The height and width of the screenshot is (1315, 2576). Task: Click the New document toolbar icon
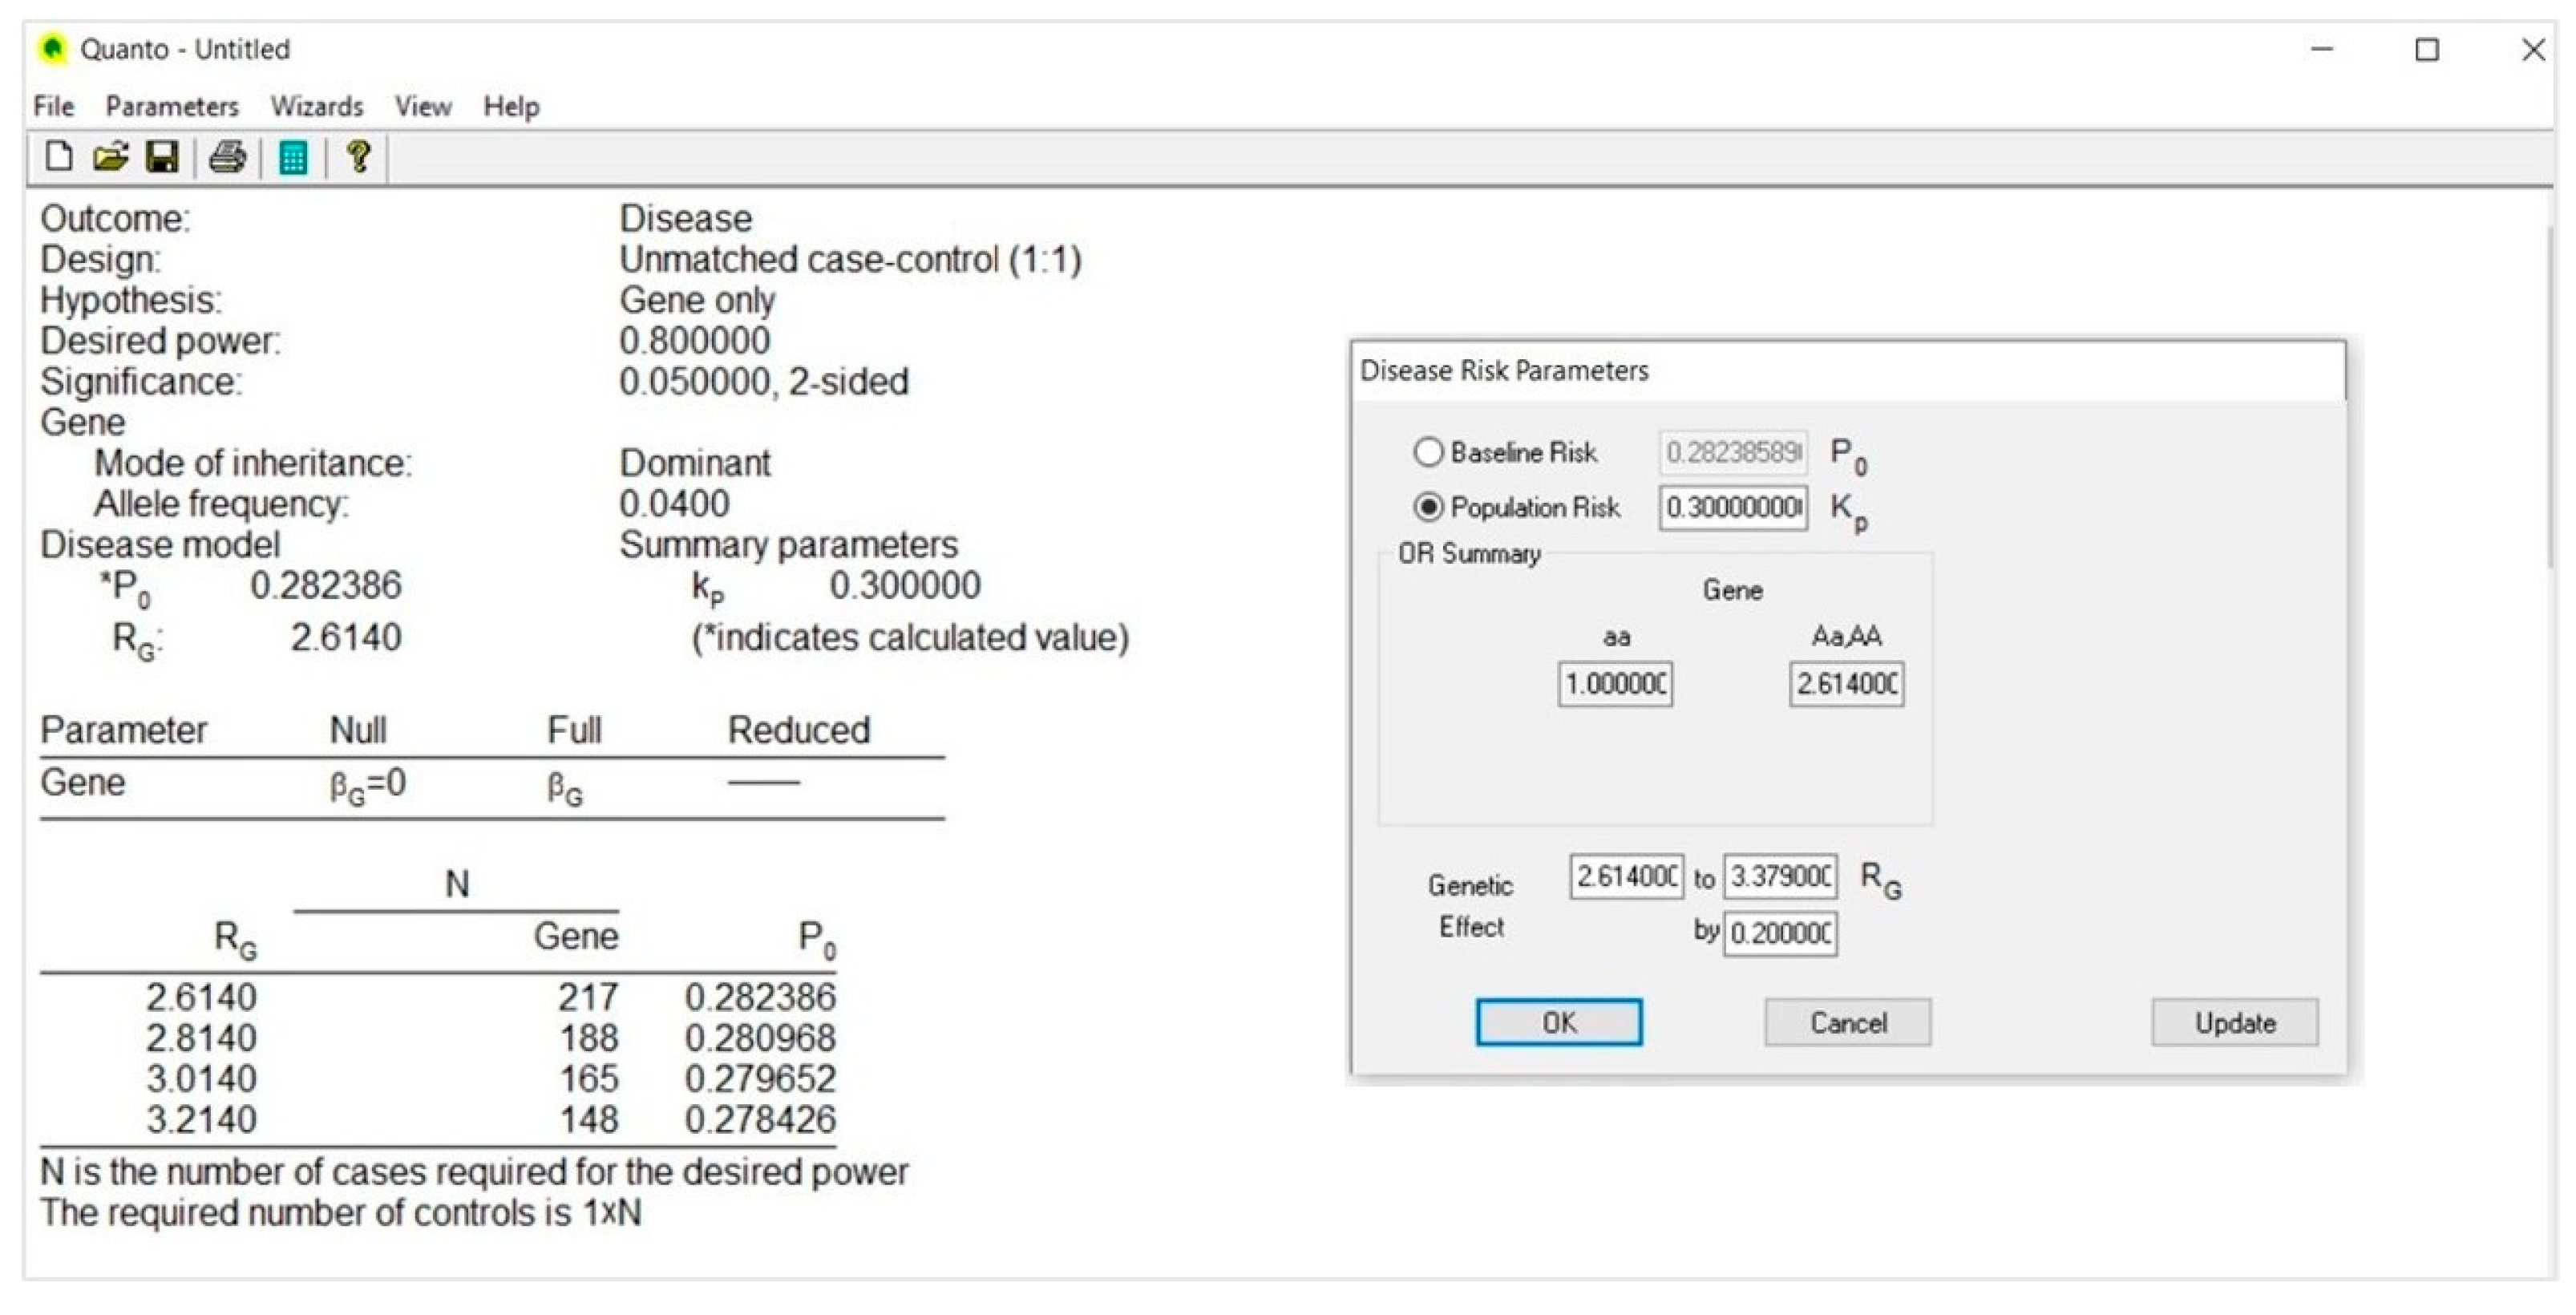[59, 157]
